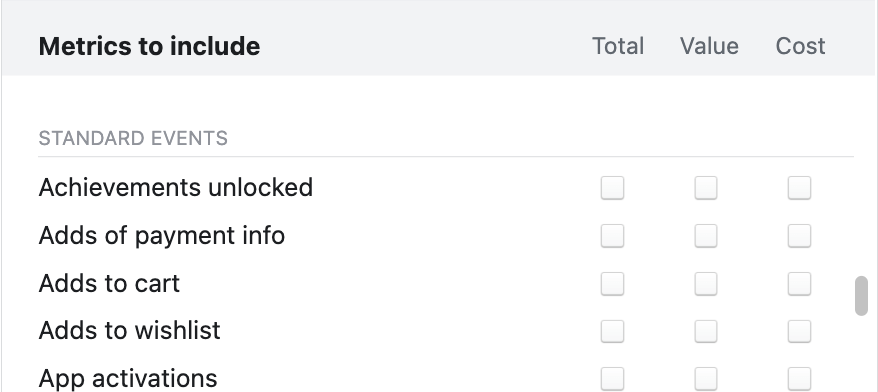Check Cost for Achievements unlocked
The width and height of the screenshot is (878, 392).
click(x=799, y=188)
